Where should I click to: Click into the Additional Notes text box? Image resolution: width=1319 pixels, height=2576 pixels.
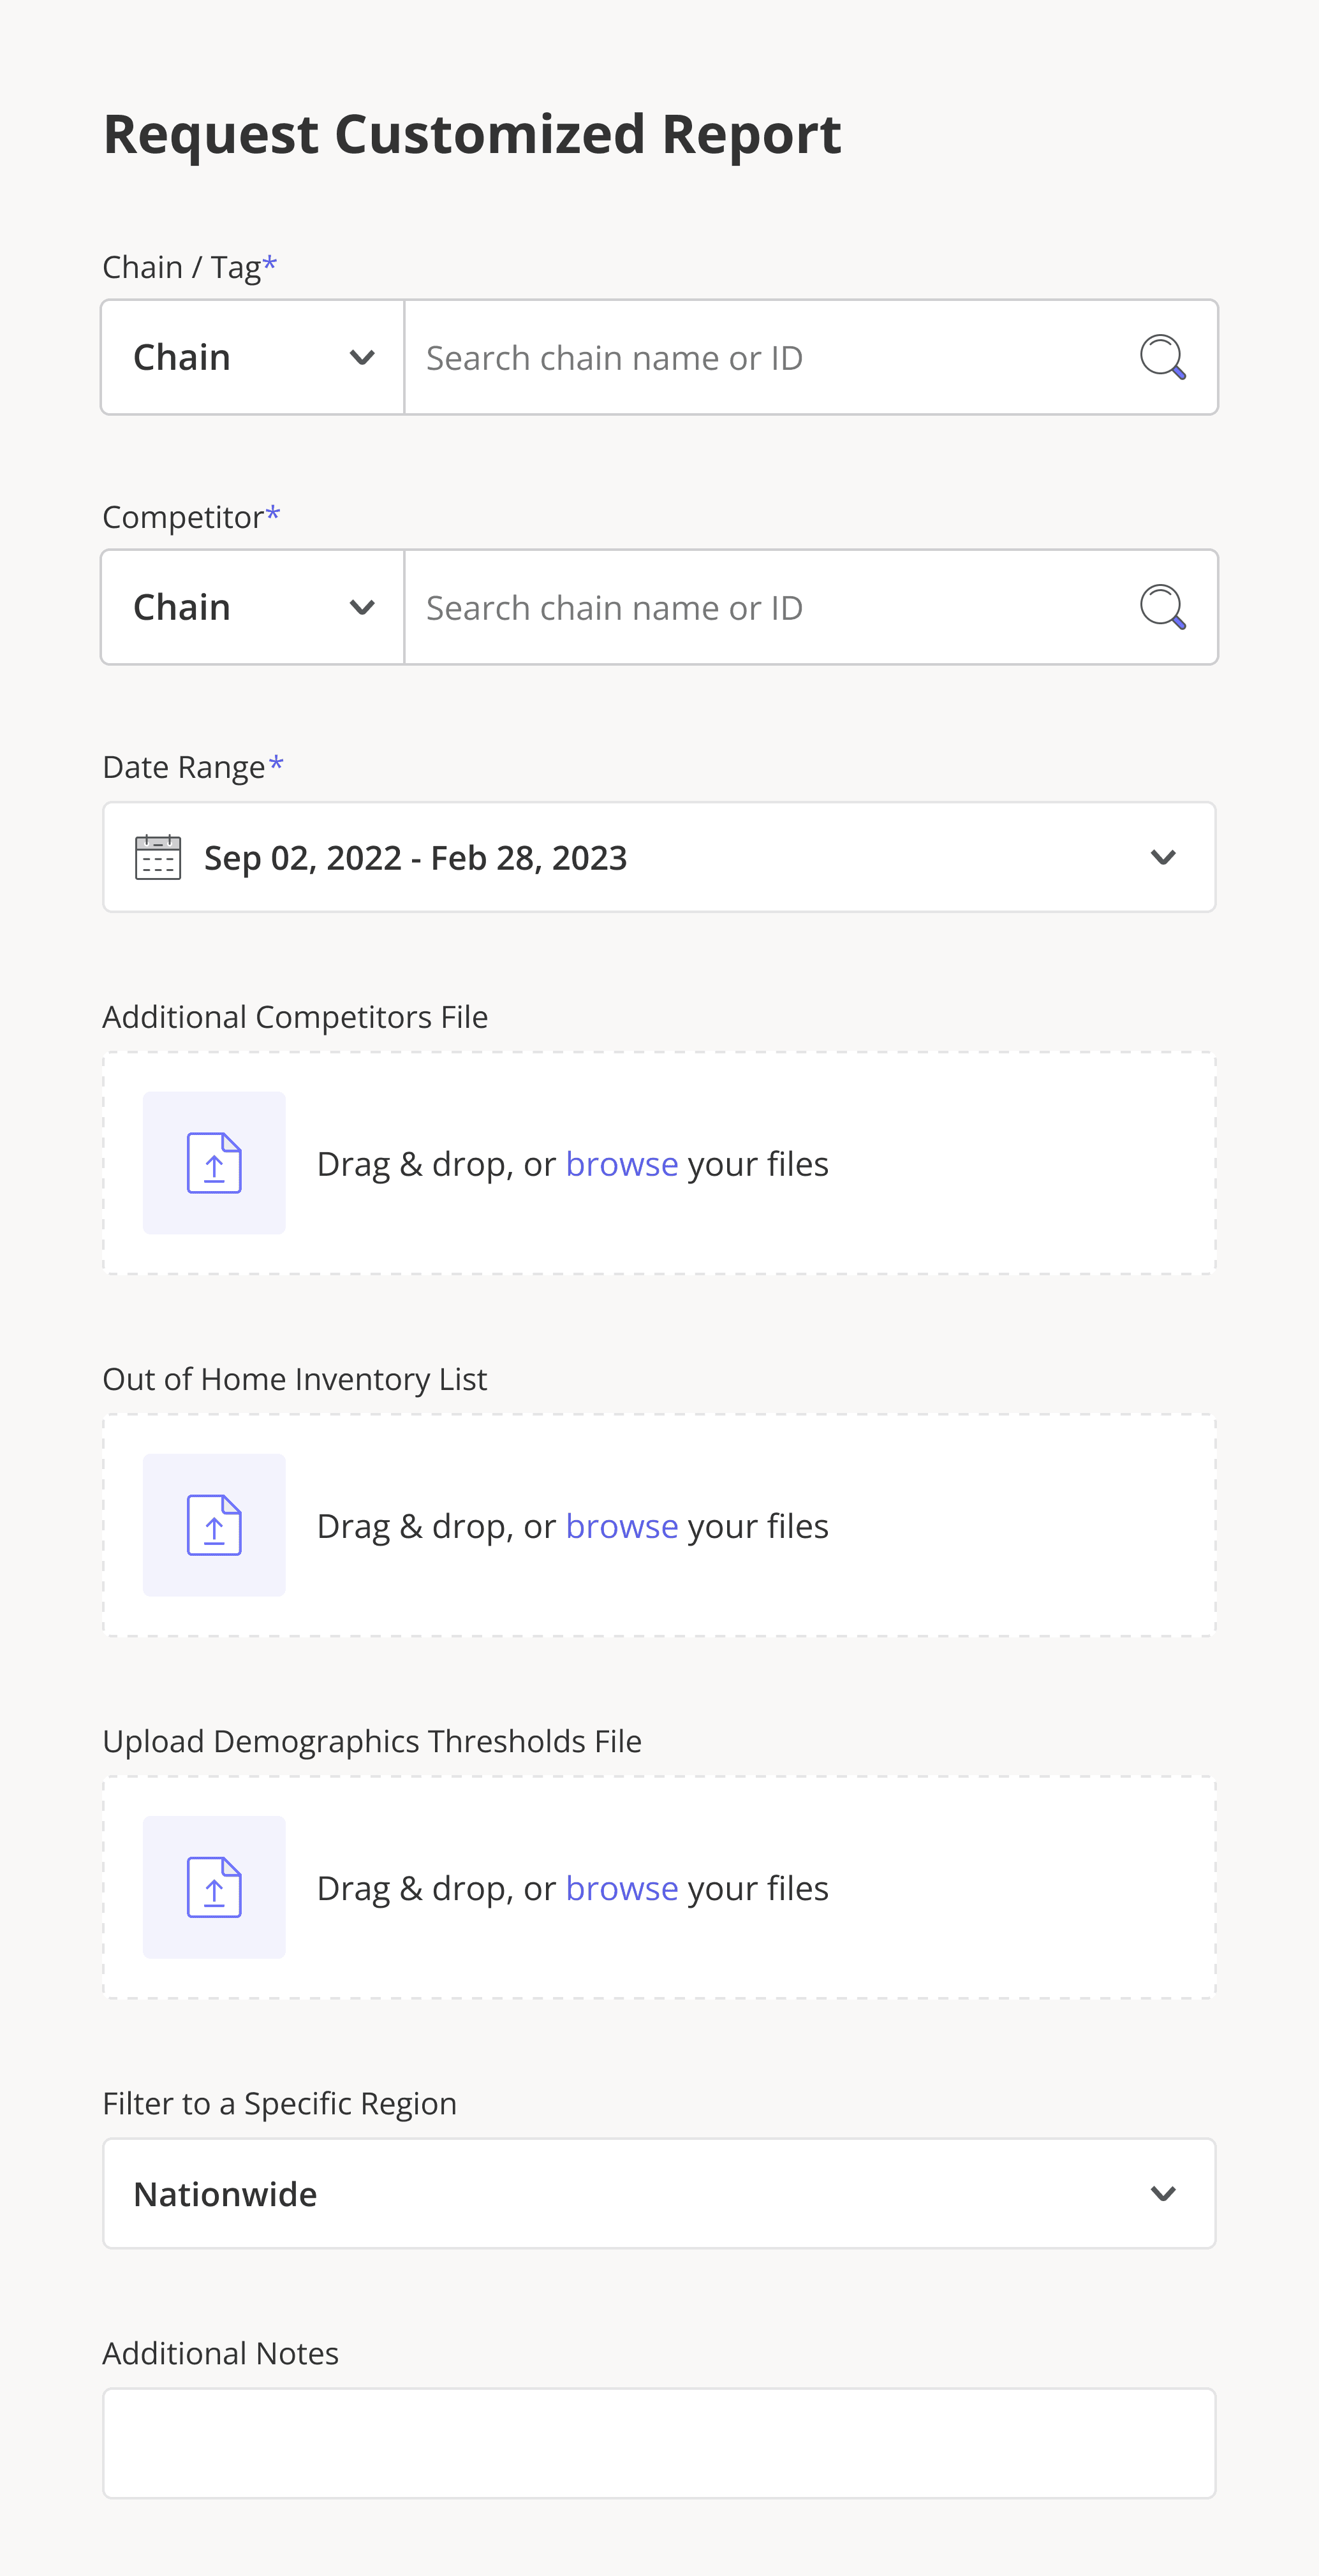coord(659,2443)
